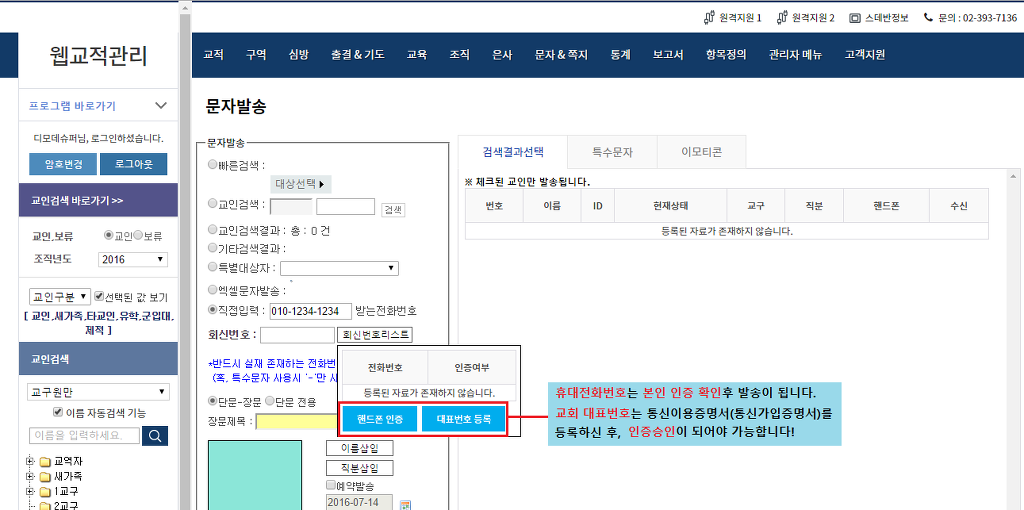Select the 단문-장문 radio option

coord(212,400)
